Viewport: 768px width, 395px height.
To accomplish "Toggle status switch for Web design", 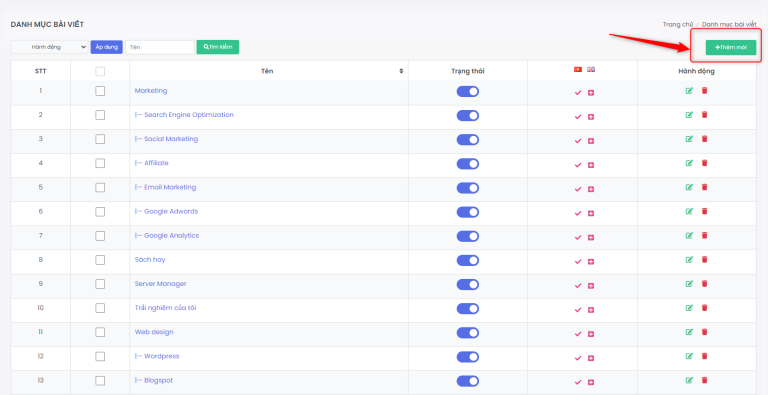I will (468, 333).
